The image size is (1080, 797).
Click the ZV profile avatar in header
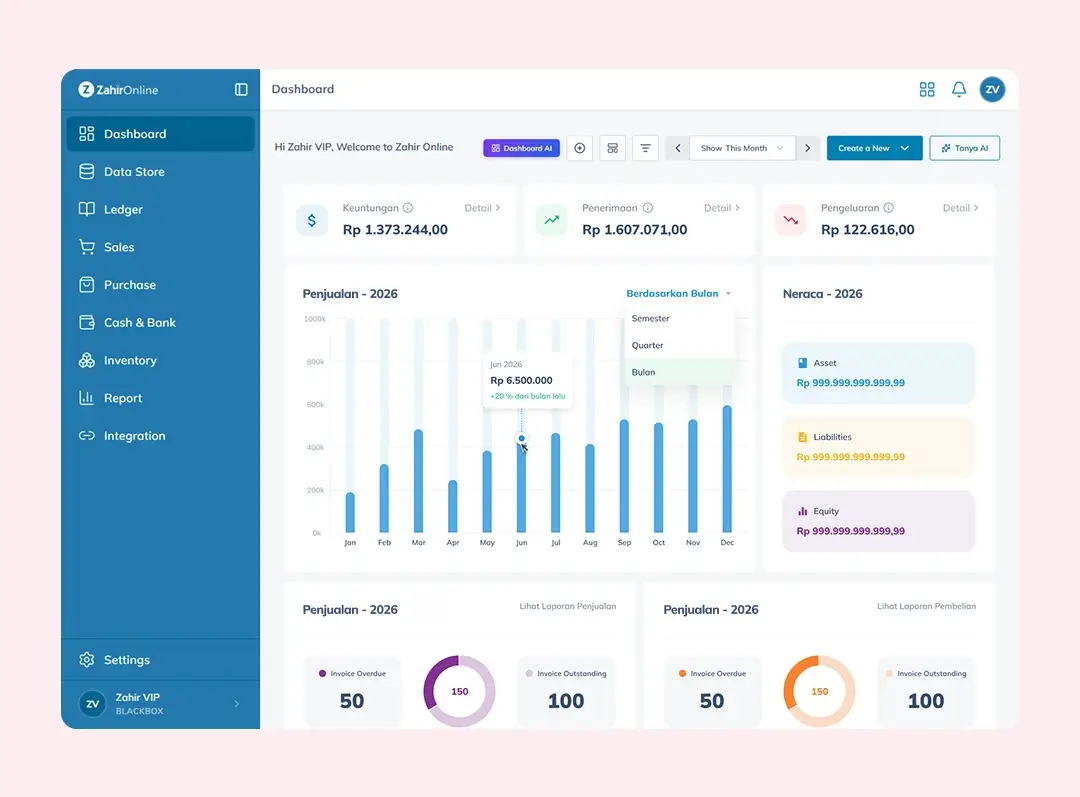(992, 90)
